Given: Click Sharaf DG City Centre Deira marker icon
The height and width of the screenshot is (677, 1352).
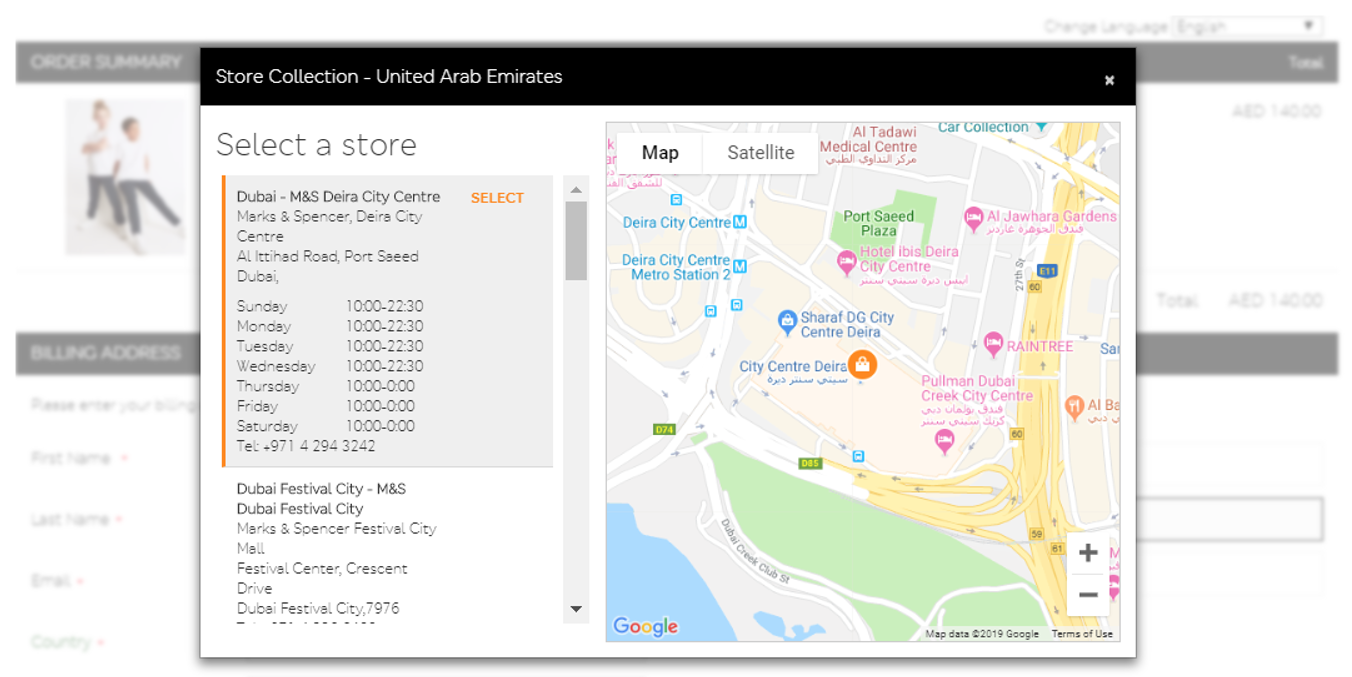Looking at the screenshot, I should click(787, 322).
